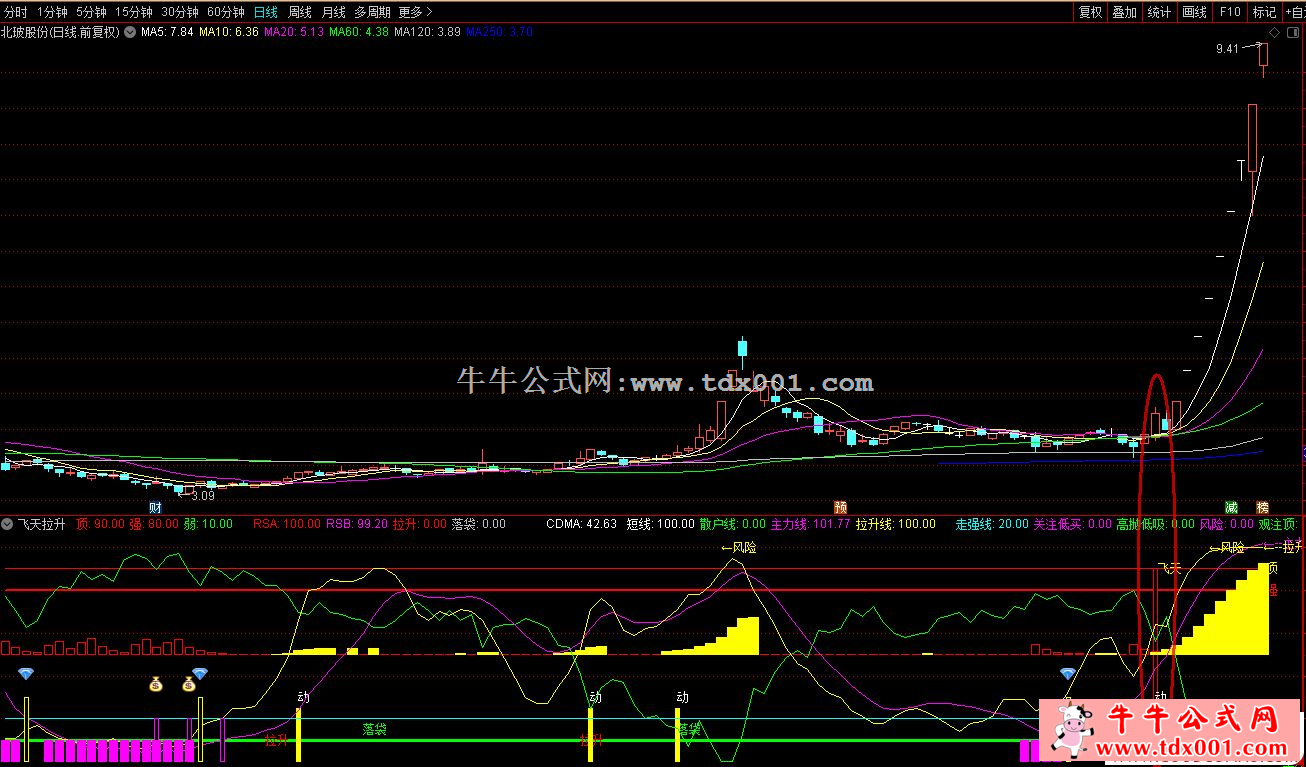Click the 北玻股份(日线 前复权) title
The width and height of the screenshot is (1306, 767).
[61, 32]
